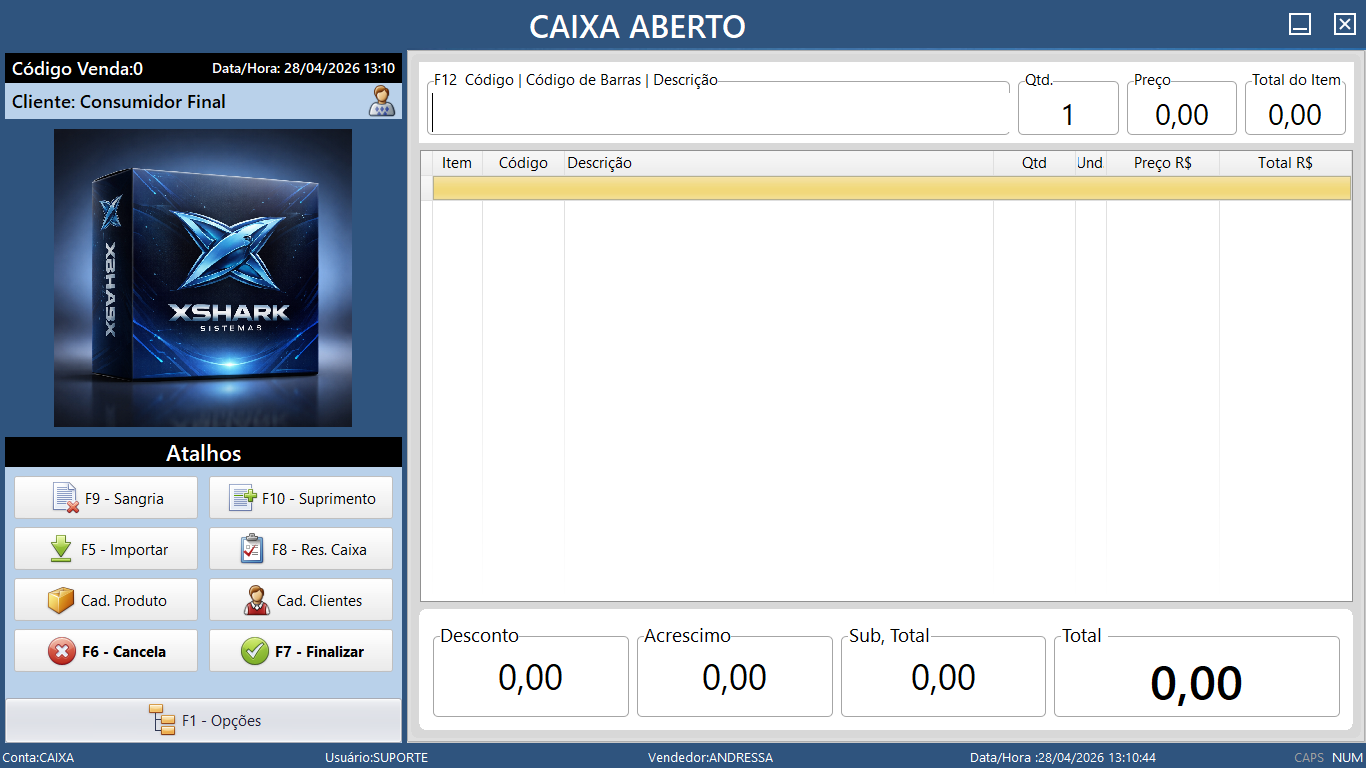The height and width of the screenshot is (768, 1366).
Task: Open the F9 - Sangria cash withdrawal
Action: click(106, 498)
